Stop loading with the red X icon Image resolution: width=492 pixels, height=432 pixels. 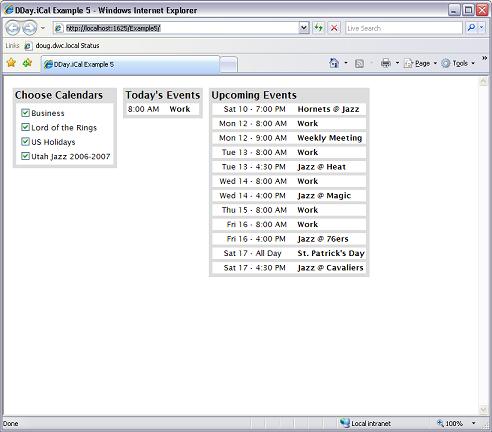pyautogui.click(x=334, y=28)
